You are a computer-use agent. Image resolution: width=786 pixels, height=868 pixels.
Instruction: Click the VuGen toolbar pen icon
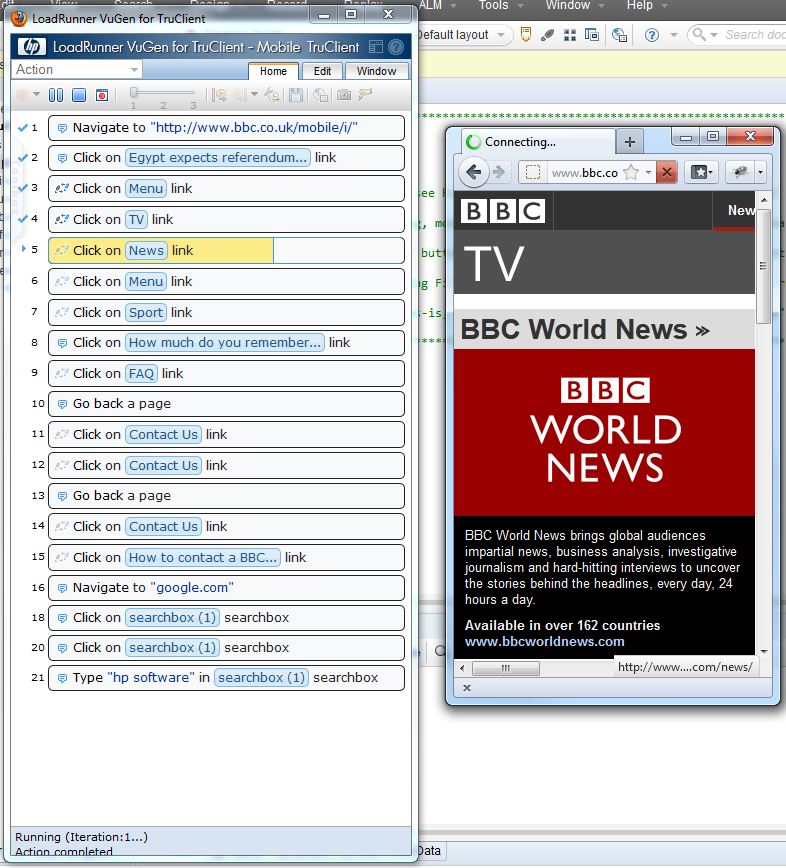(x=547, y=35)
